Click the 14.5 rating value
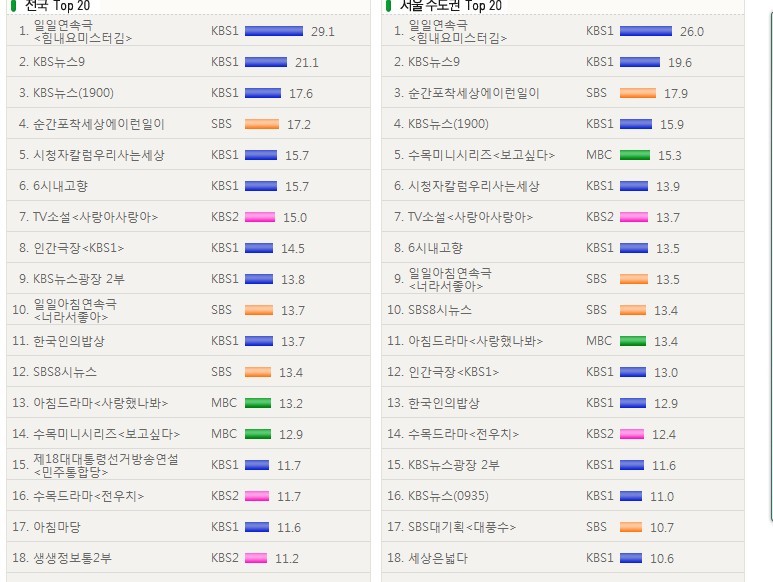This screenshot has height=582, width=773. 293,248
